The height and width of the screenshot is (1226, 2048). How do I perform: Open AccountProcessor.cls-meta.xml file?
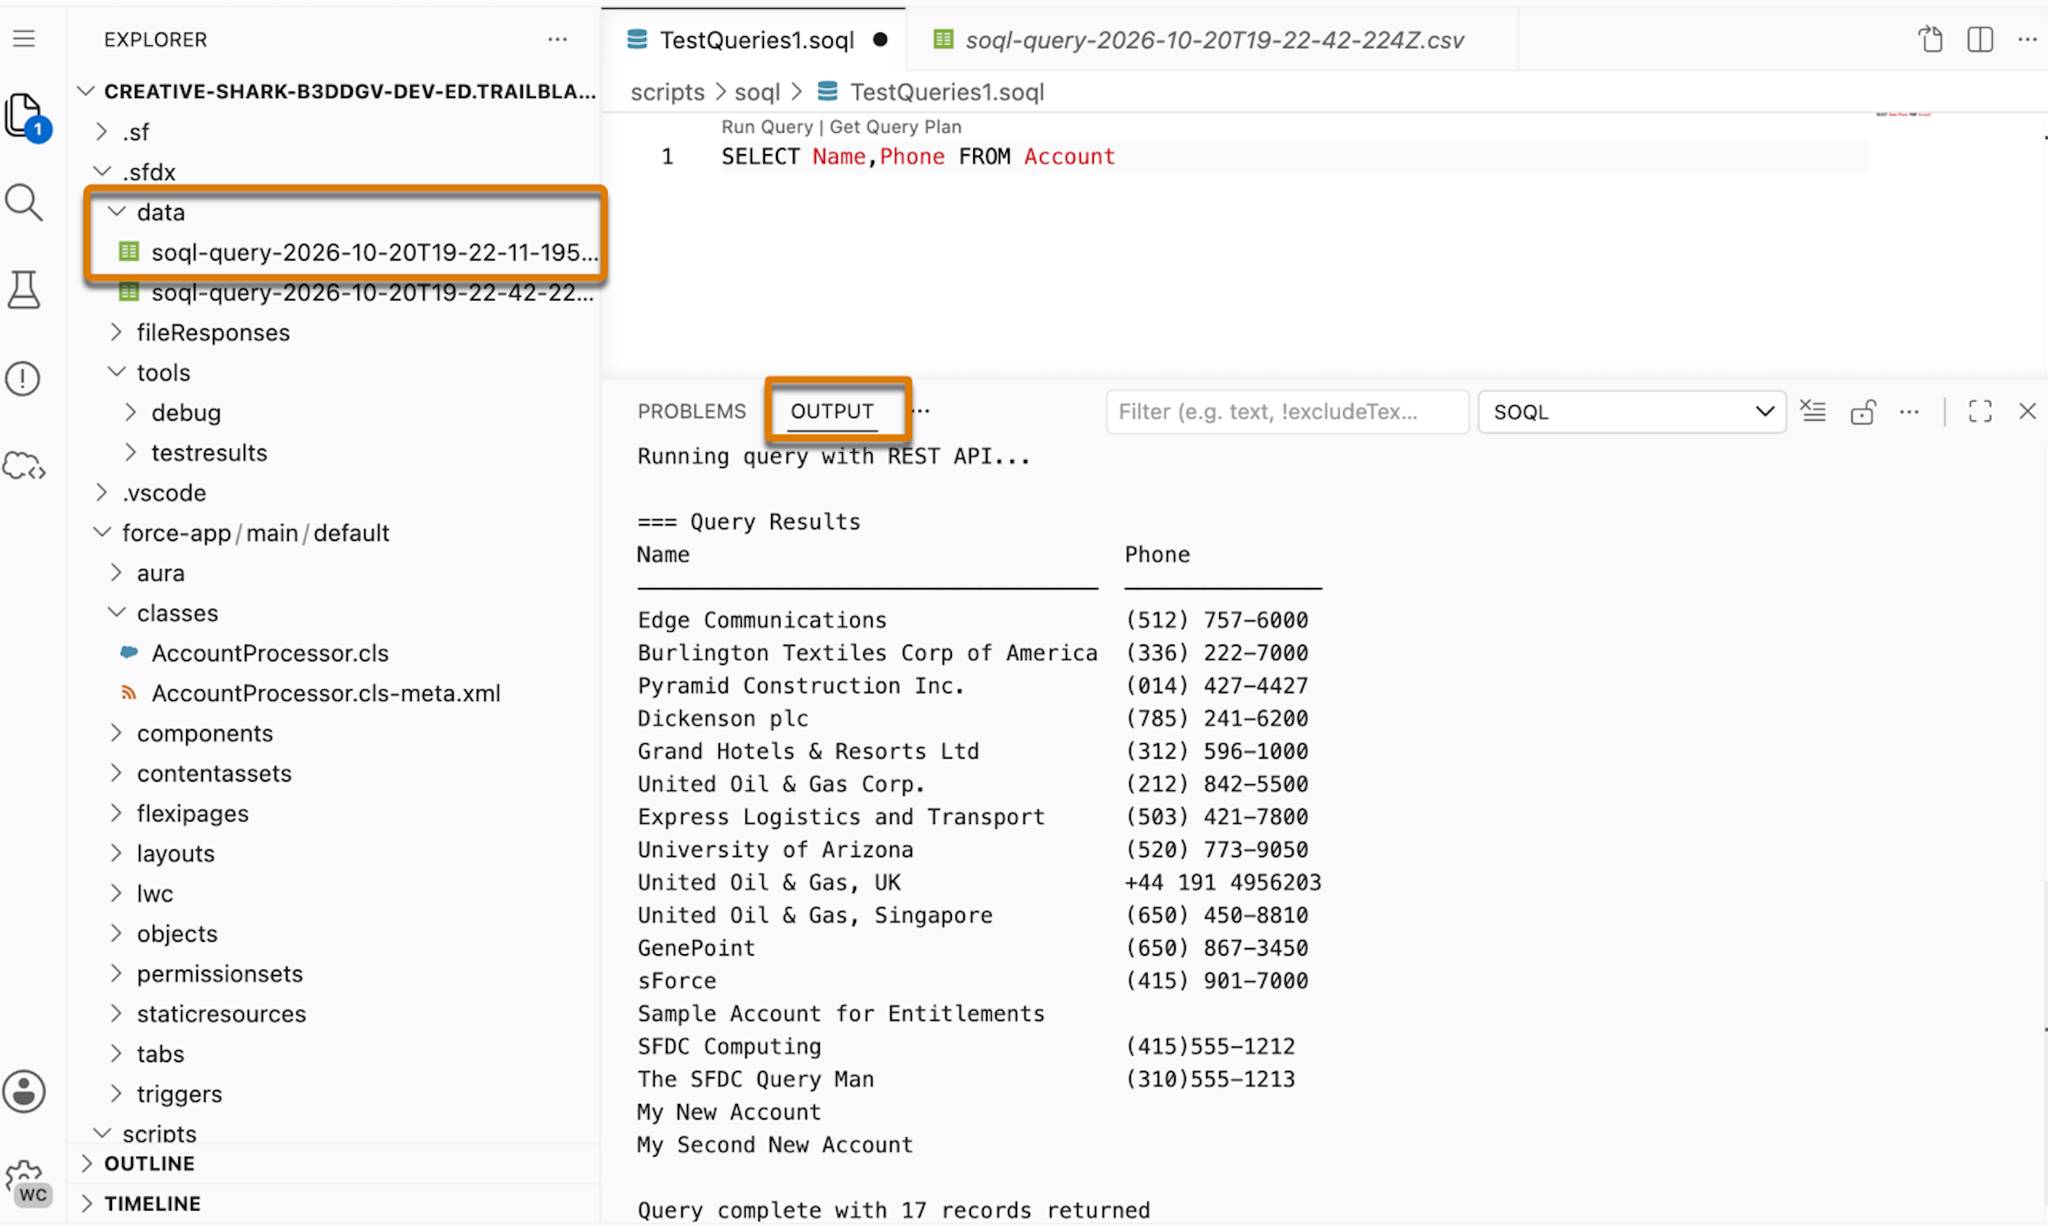click(x=335, y=693)
